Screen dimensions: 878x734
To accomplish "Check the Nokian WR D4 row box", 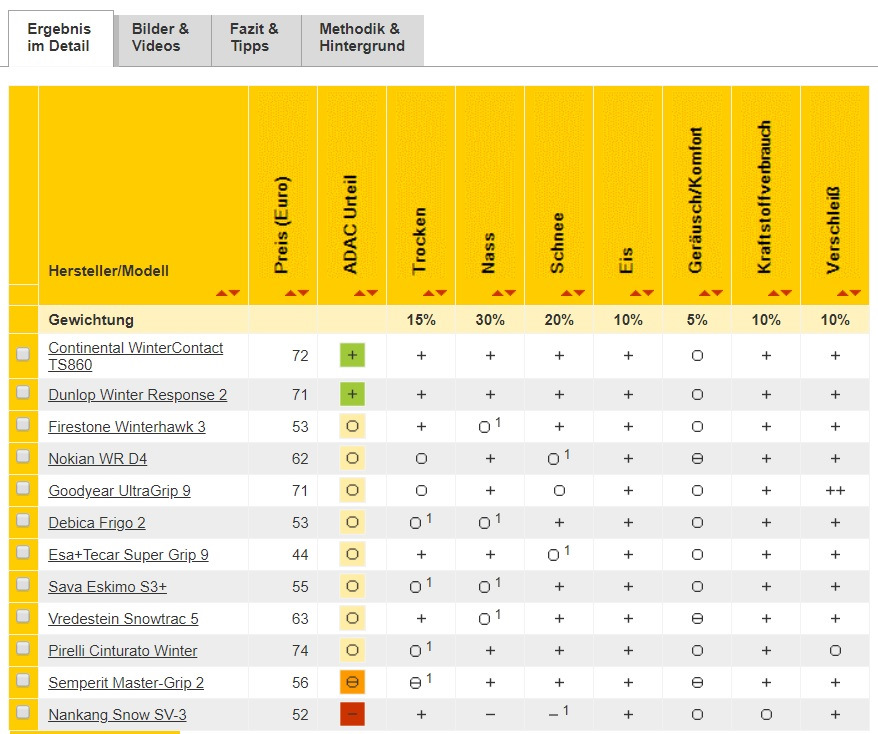I will click(23, 456).
